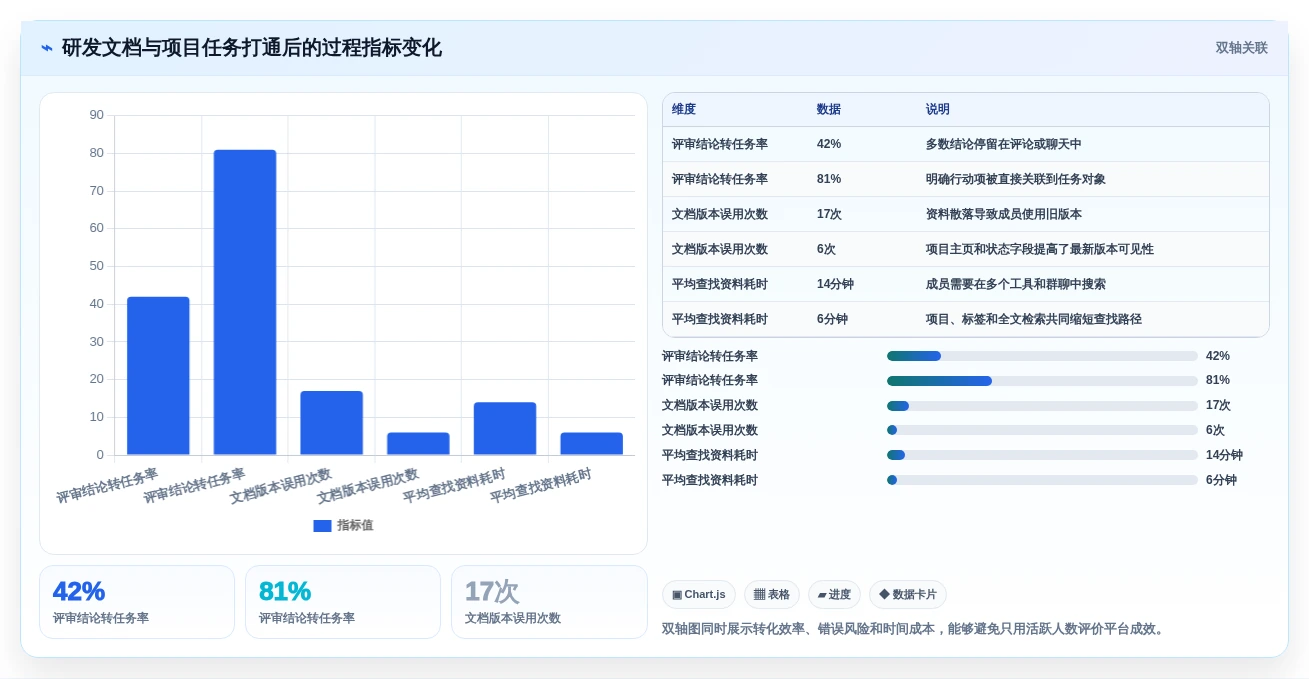Click 平均查找资料耗时 in the table's 14分钟 row

coord(720,284)
